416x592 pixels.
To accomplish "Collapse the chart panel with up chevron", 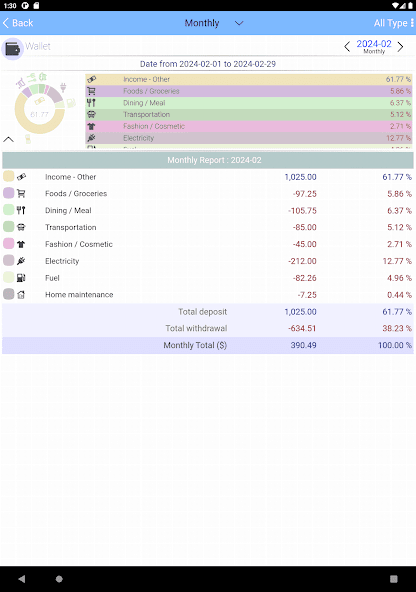I will 8,140.
